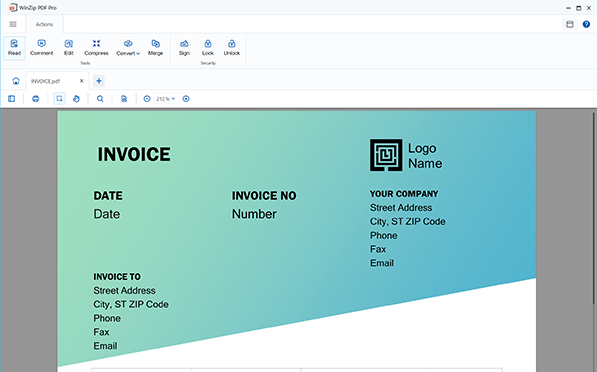Image resolution: width=597 pixels, height=372 pixels.
Task: Click the Print icon
Action: point(35,99)
